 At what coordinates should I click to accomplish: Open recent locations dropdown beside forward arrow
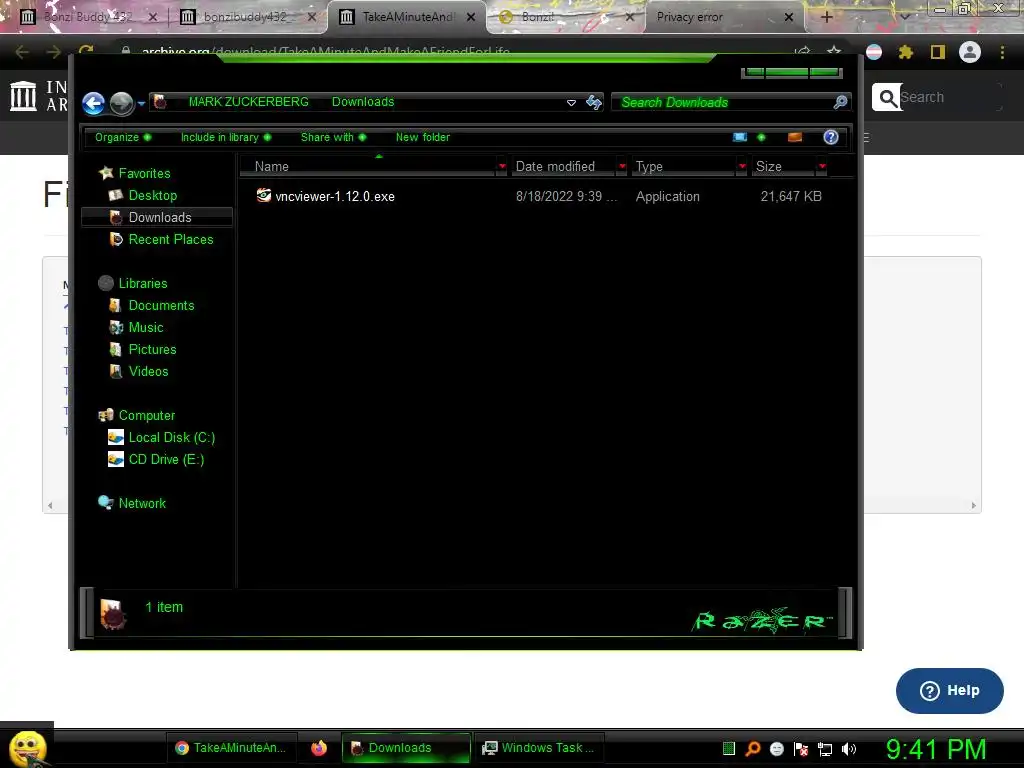[x=141, y=103]
